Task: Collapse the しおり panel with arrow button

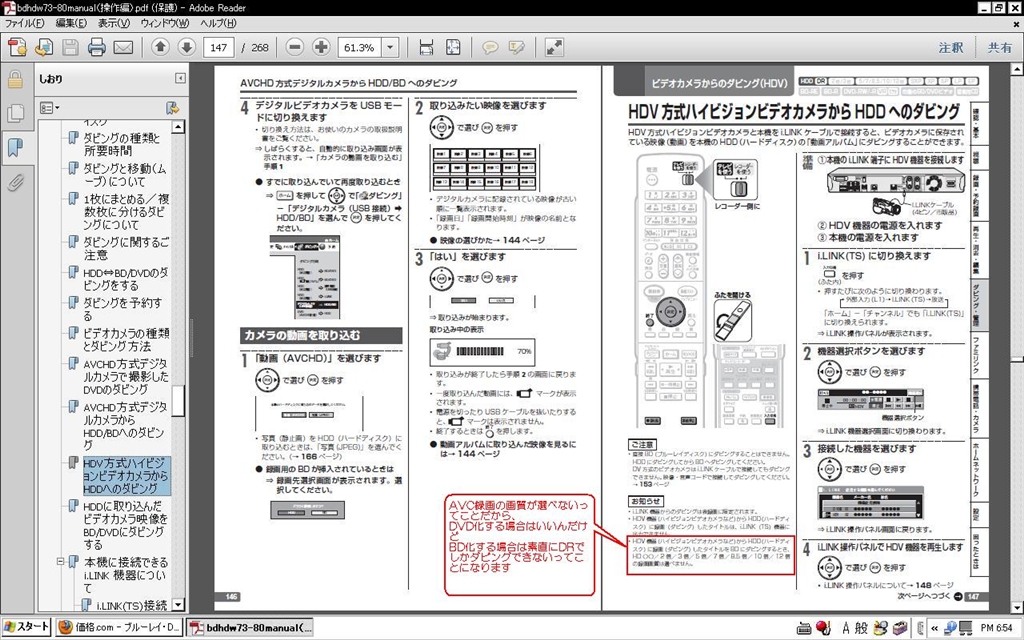Action: [x=180, y=78]
